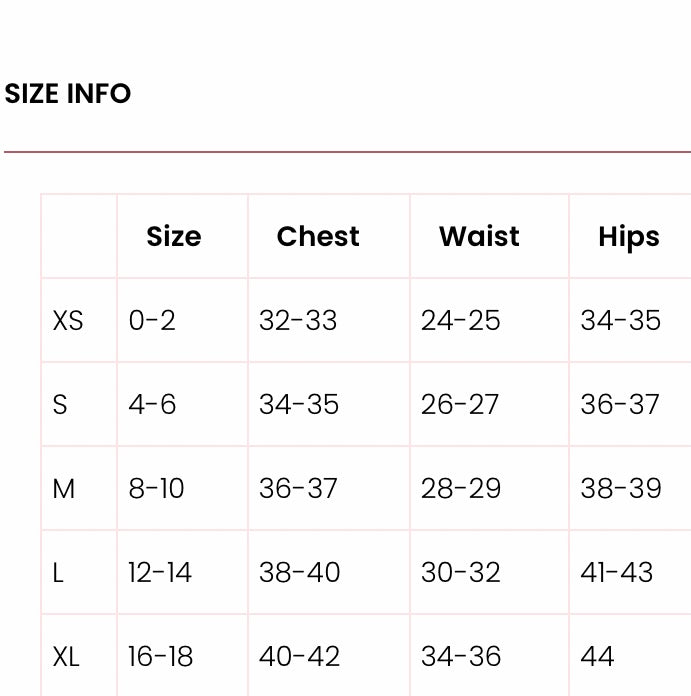Click the 32-33 chest measurement
Image resolution: width=691 pixels, height=696 pixels.
(298, 321)
